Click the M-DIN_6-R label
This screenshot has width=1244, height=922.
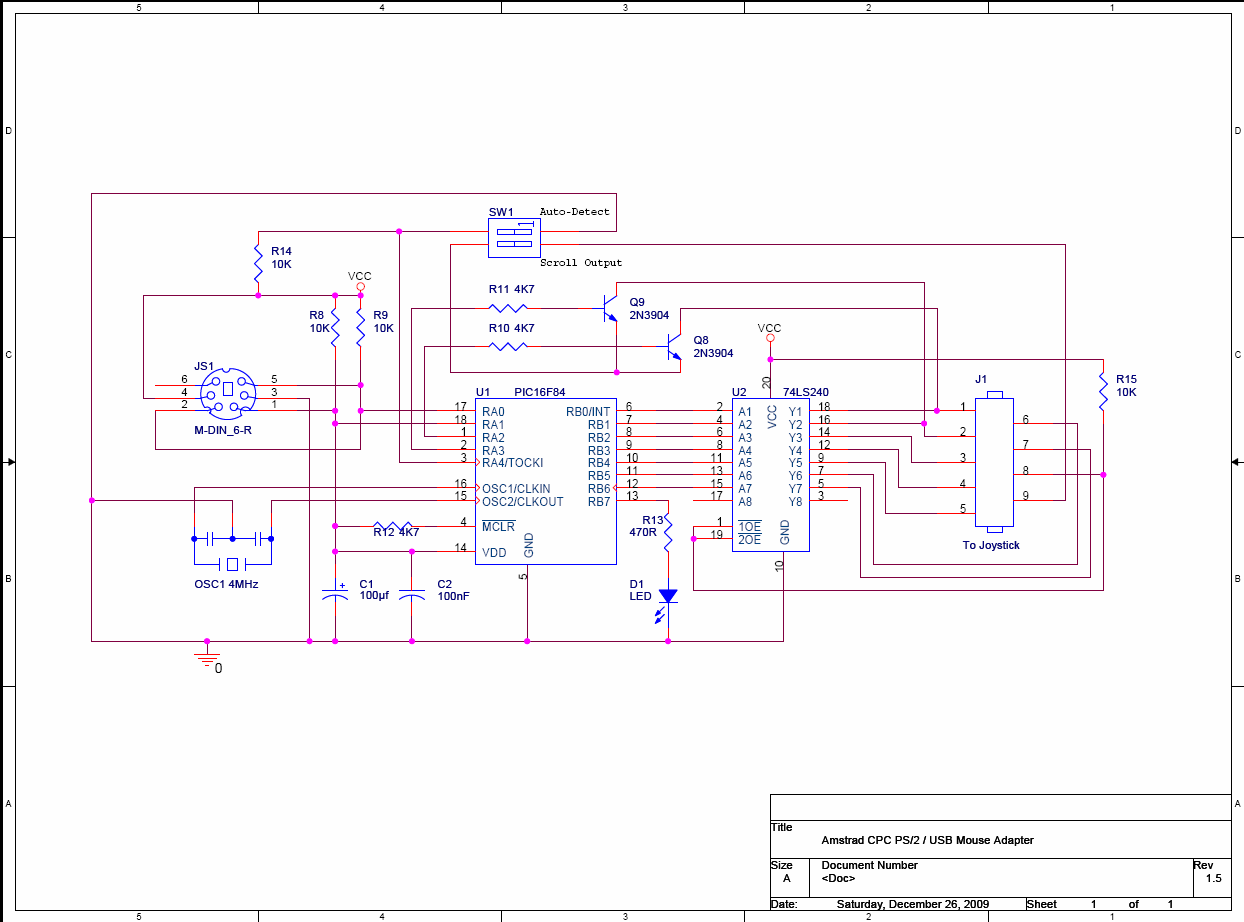point(225,429)
